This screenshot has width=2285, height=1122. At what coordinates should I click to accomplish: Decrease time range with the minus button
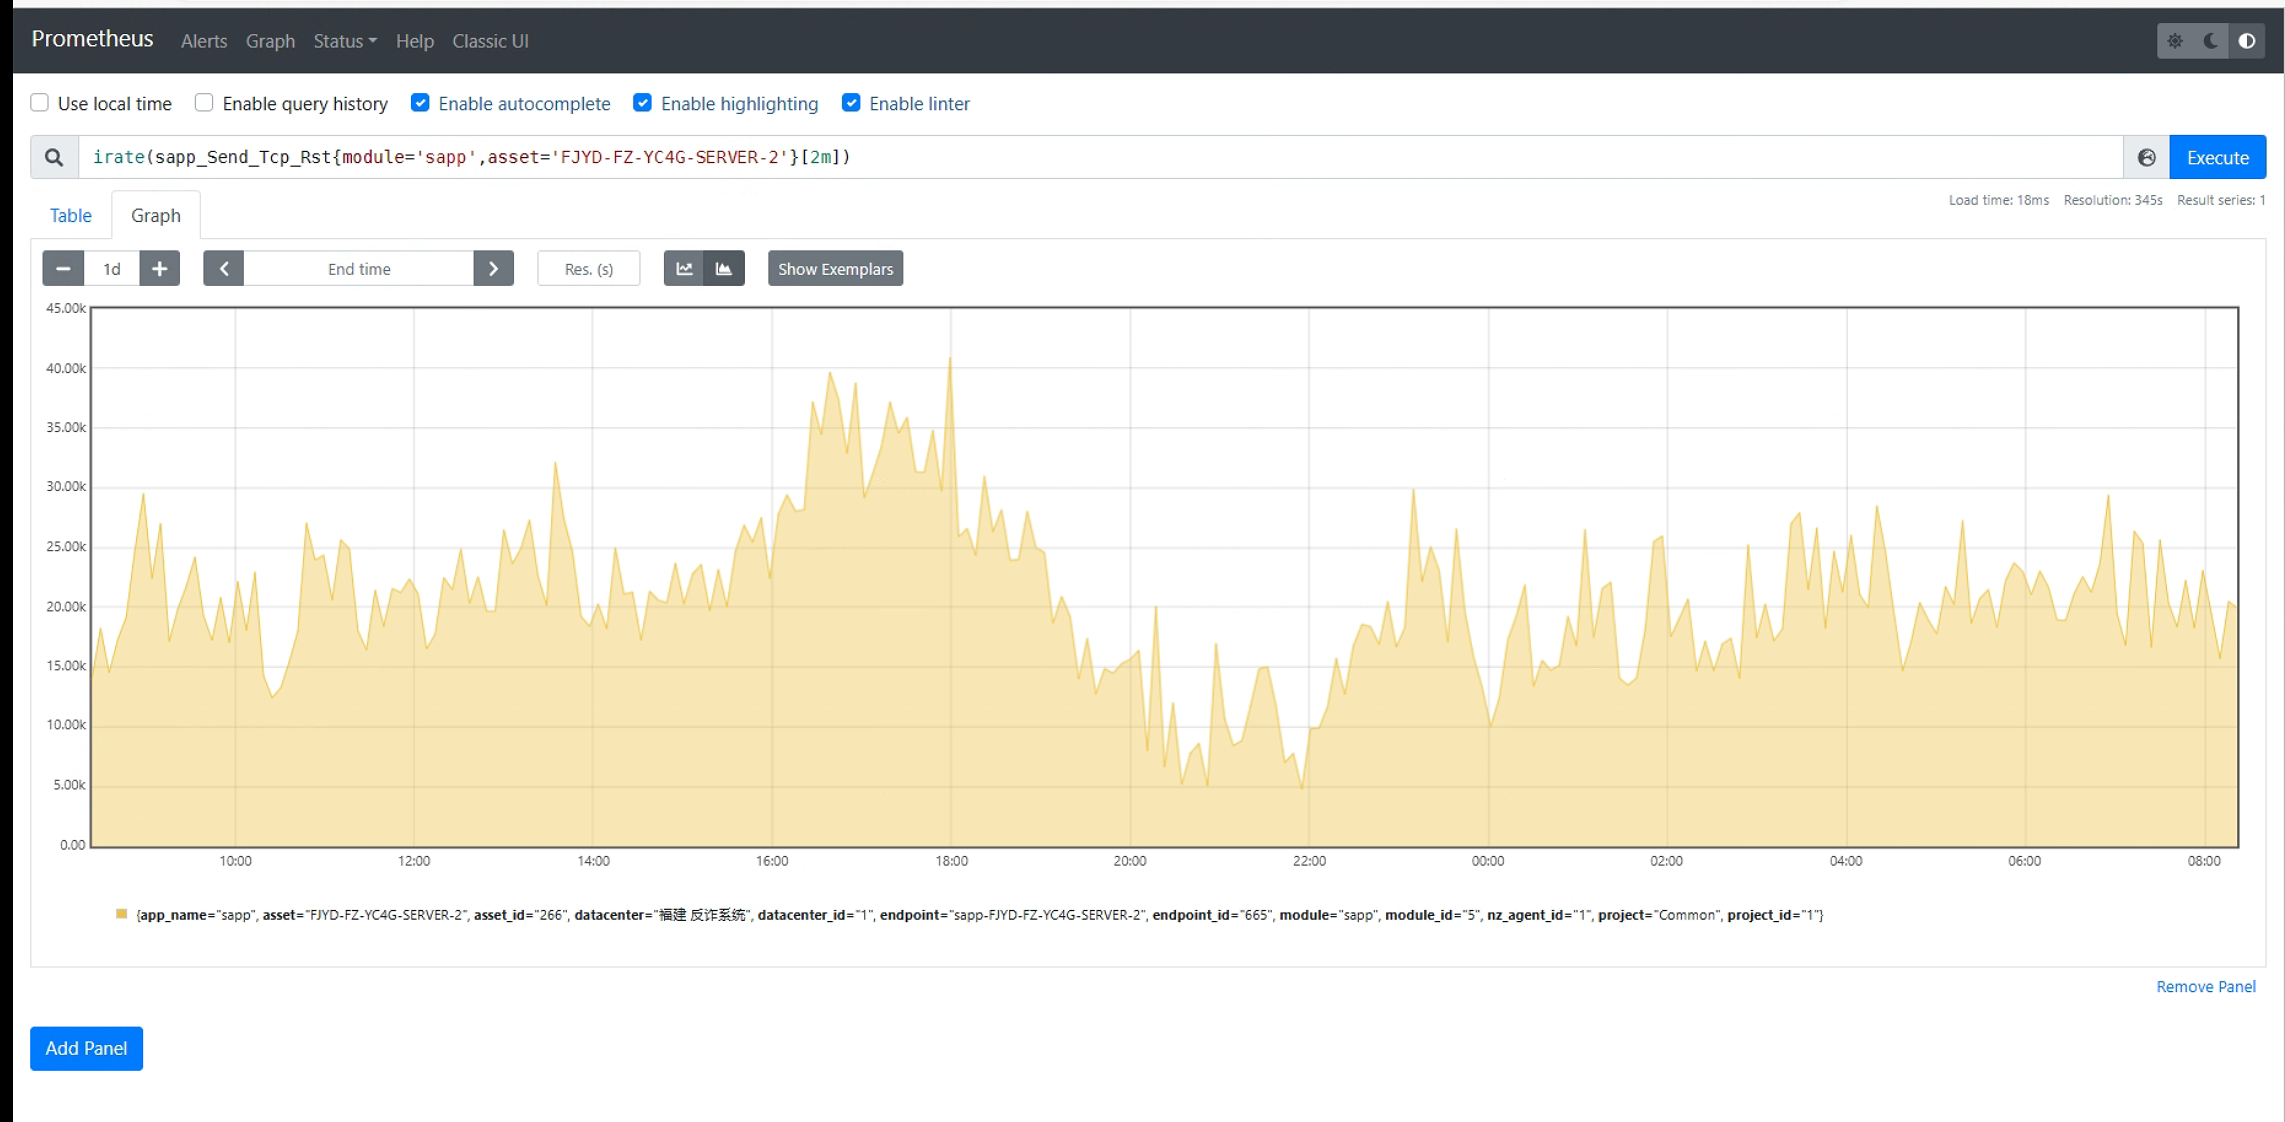pos(63,268)
